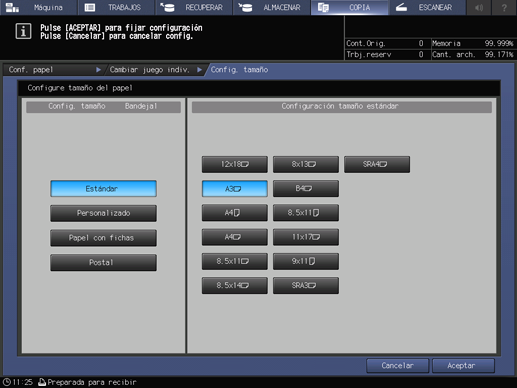Viewport: 517px width, 388px height.
Task: Choose A4 landscape orientation size
Action: (235, 237)
